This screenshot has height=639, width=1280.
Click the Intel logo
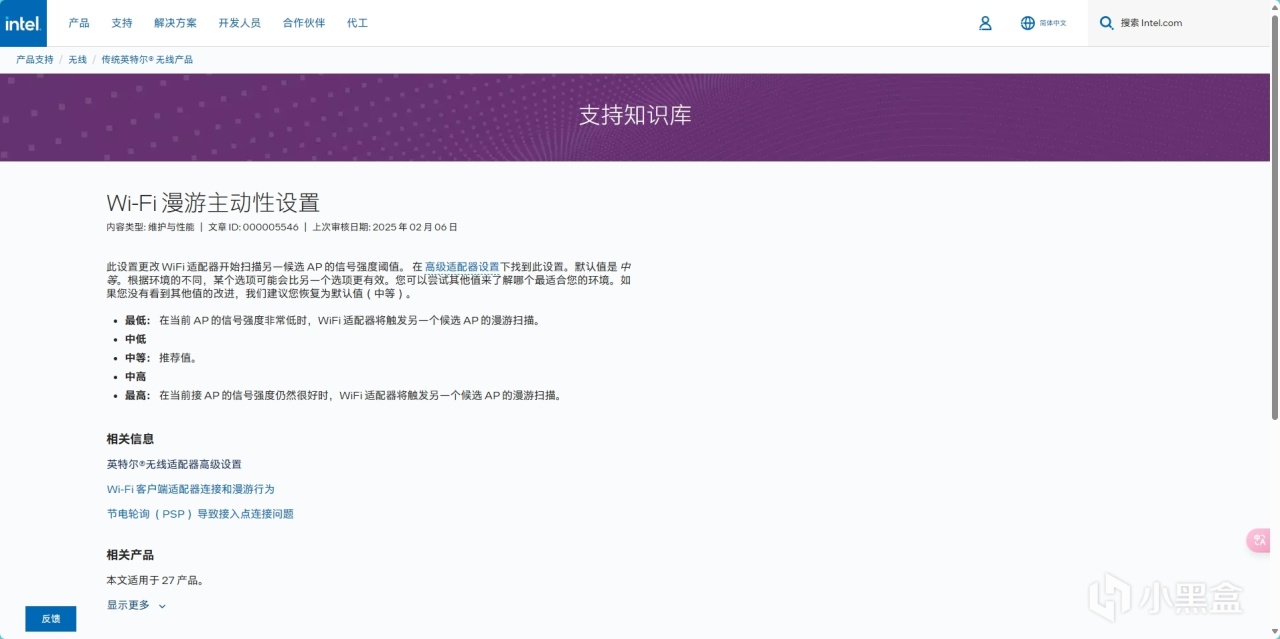pyautogui.click(x=22, y=23)
